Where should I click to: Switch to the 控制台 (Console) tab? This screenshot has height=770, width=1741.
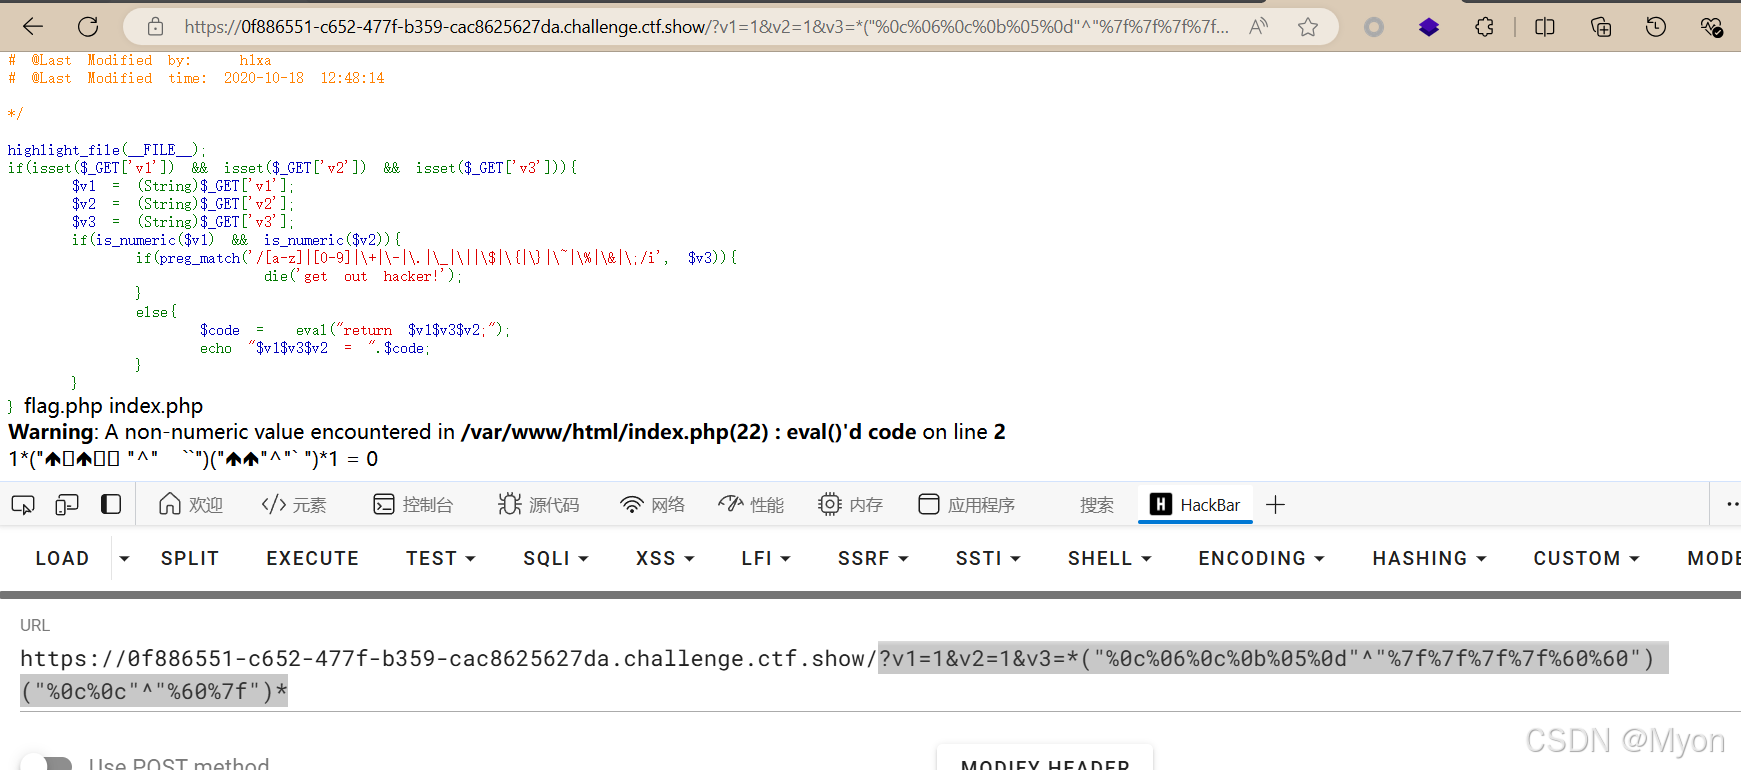pyautogui.click(x=413, y=505)
